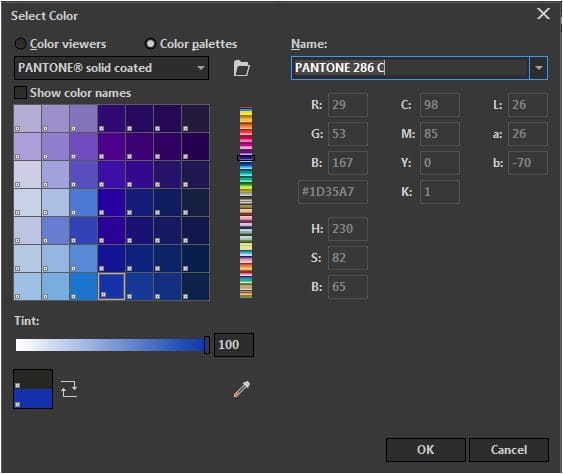Click the Tint: label
Image resolution: width=563 pixels, height=474 pixels.
[x=27, y=321]
